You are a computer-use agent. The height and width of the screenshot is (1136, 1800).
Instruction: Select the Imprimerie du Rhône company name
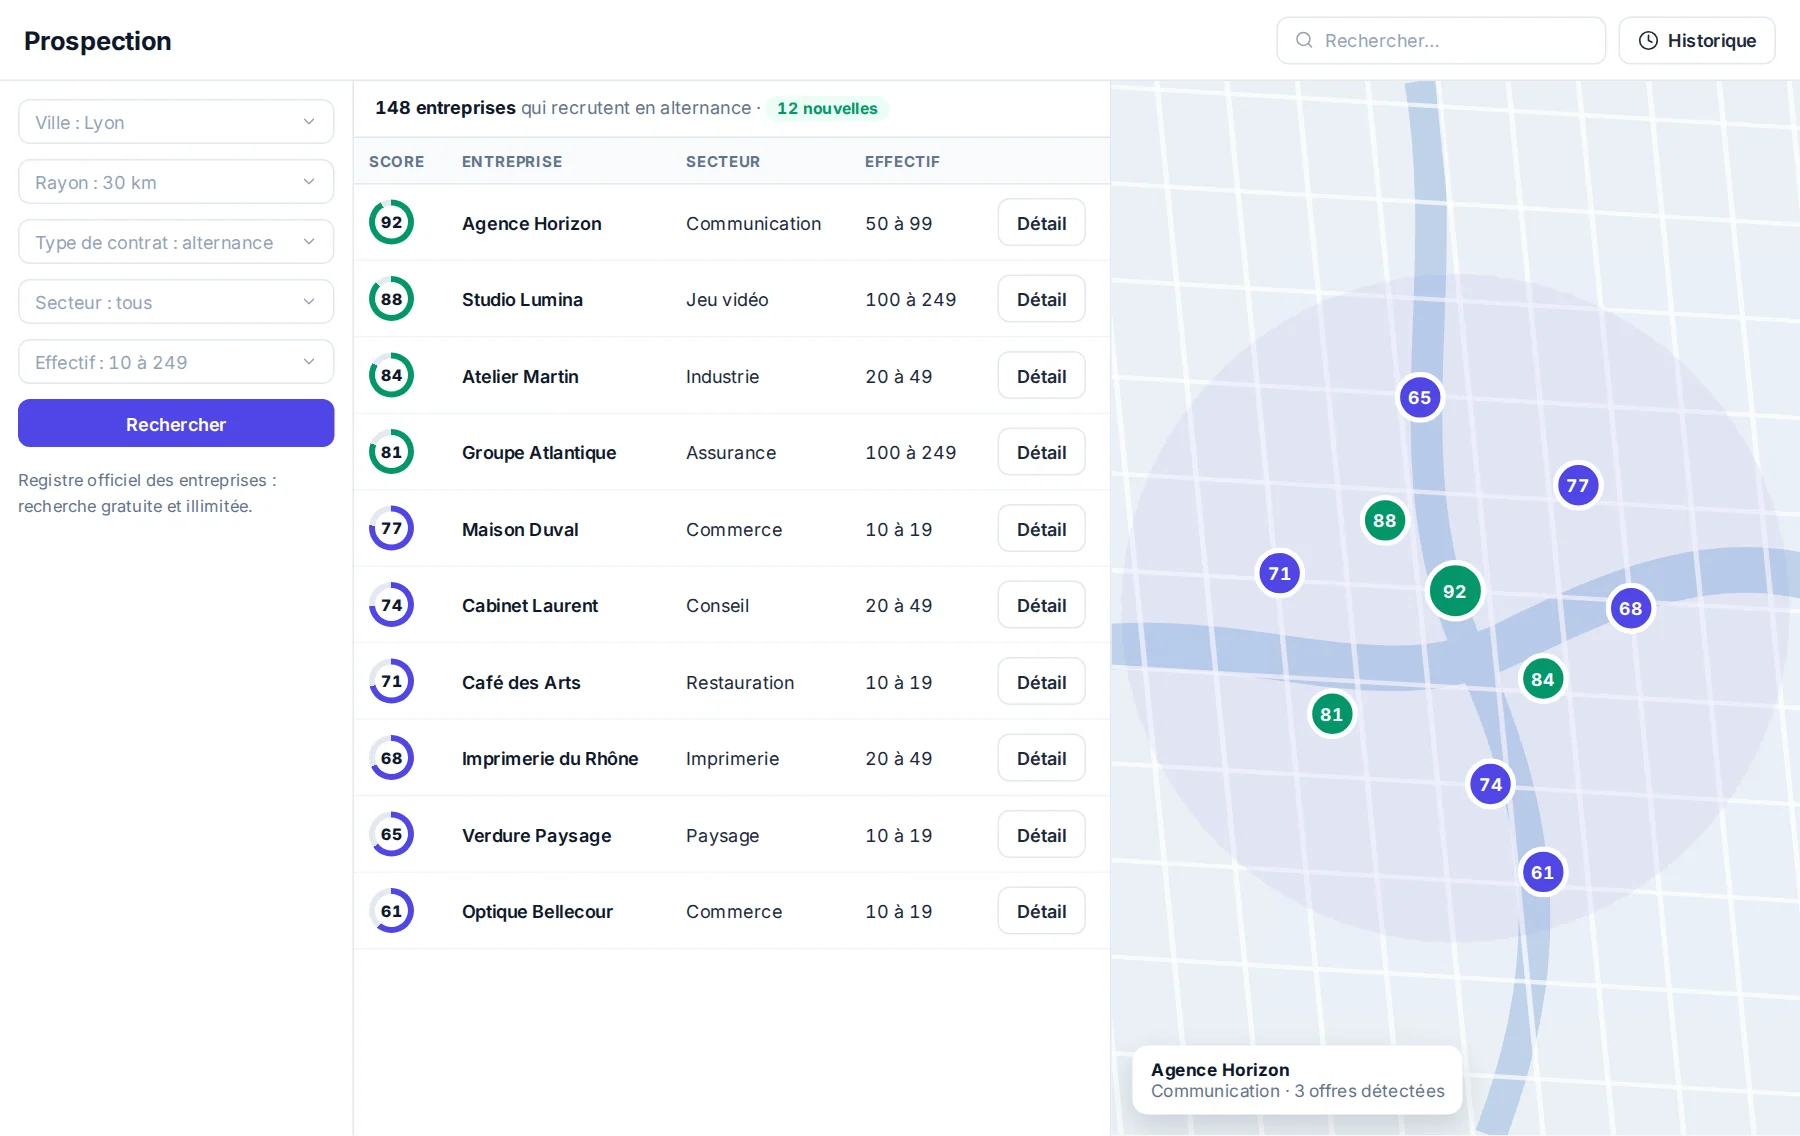point(550,758)
